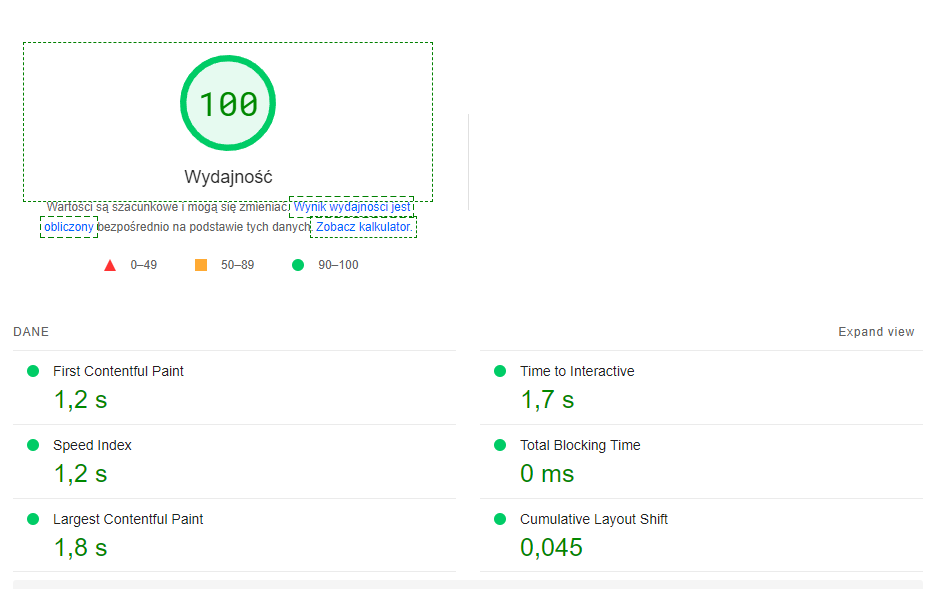Click the green performance score gauge showing 100
This screenshot has height=589, width=934.
[x=228, y=104]
